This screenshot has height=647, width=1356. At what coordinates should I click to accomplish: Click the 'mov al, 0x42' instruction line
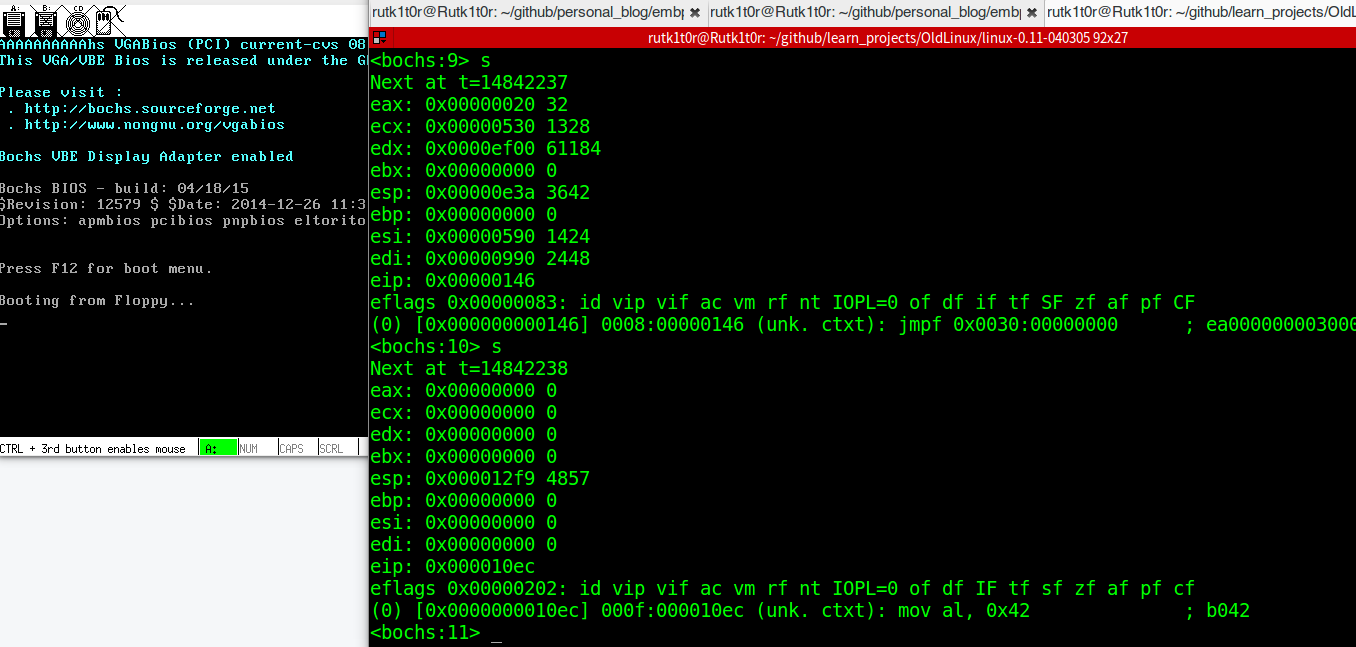coord(810,611)
